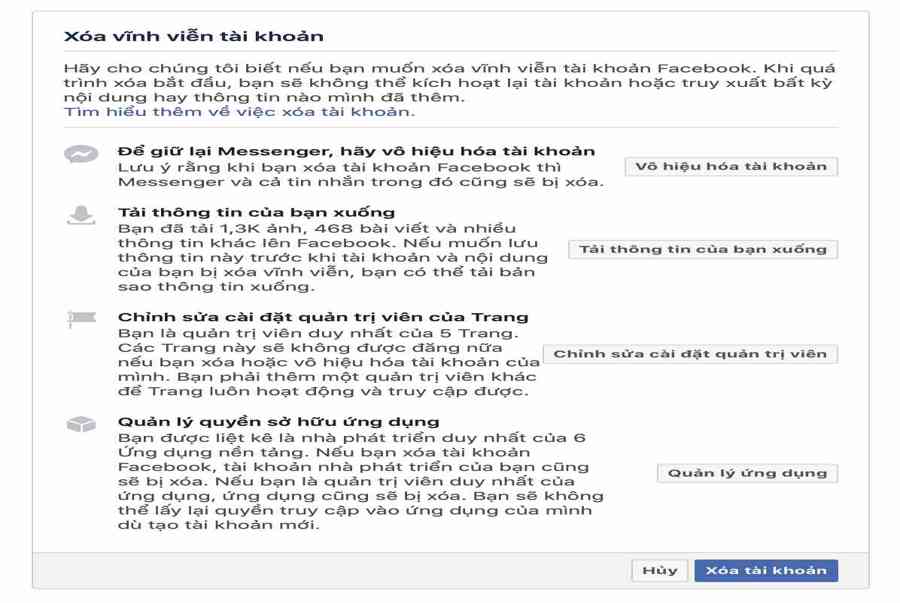Click the Tải thông tin của bạn xuống button
This screenshot has height=603, width=900.
tap(703, 249)
